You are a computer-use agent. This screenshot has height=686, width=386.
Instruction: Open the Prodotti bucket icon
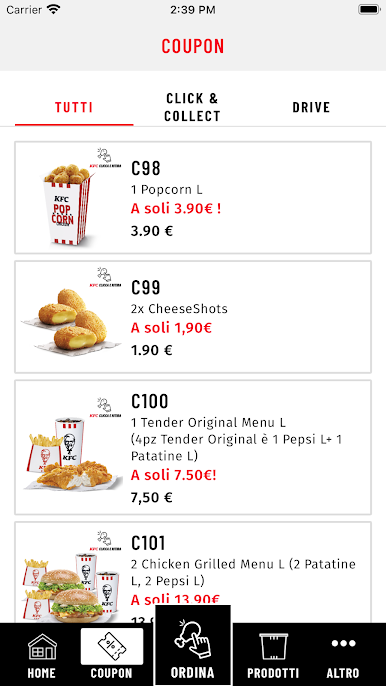tap(273, 646)
